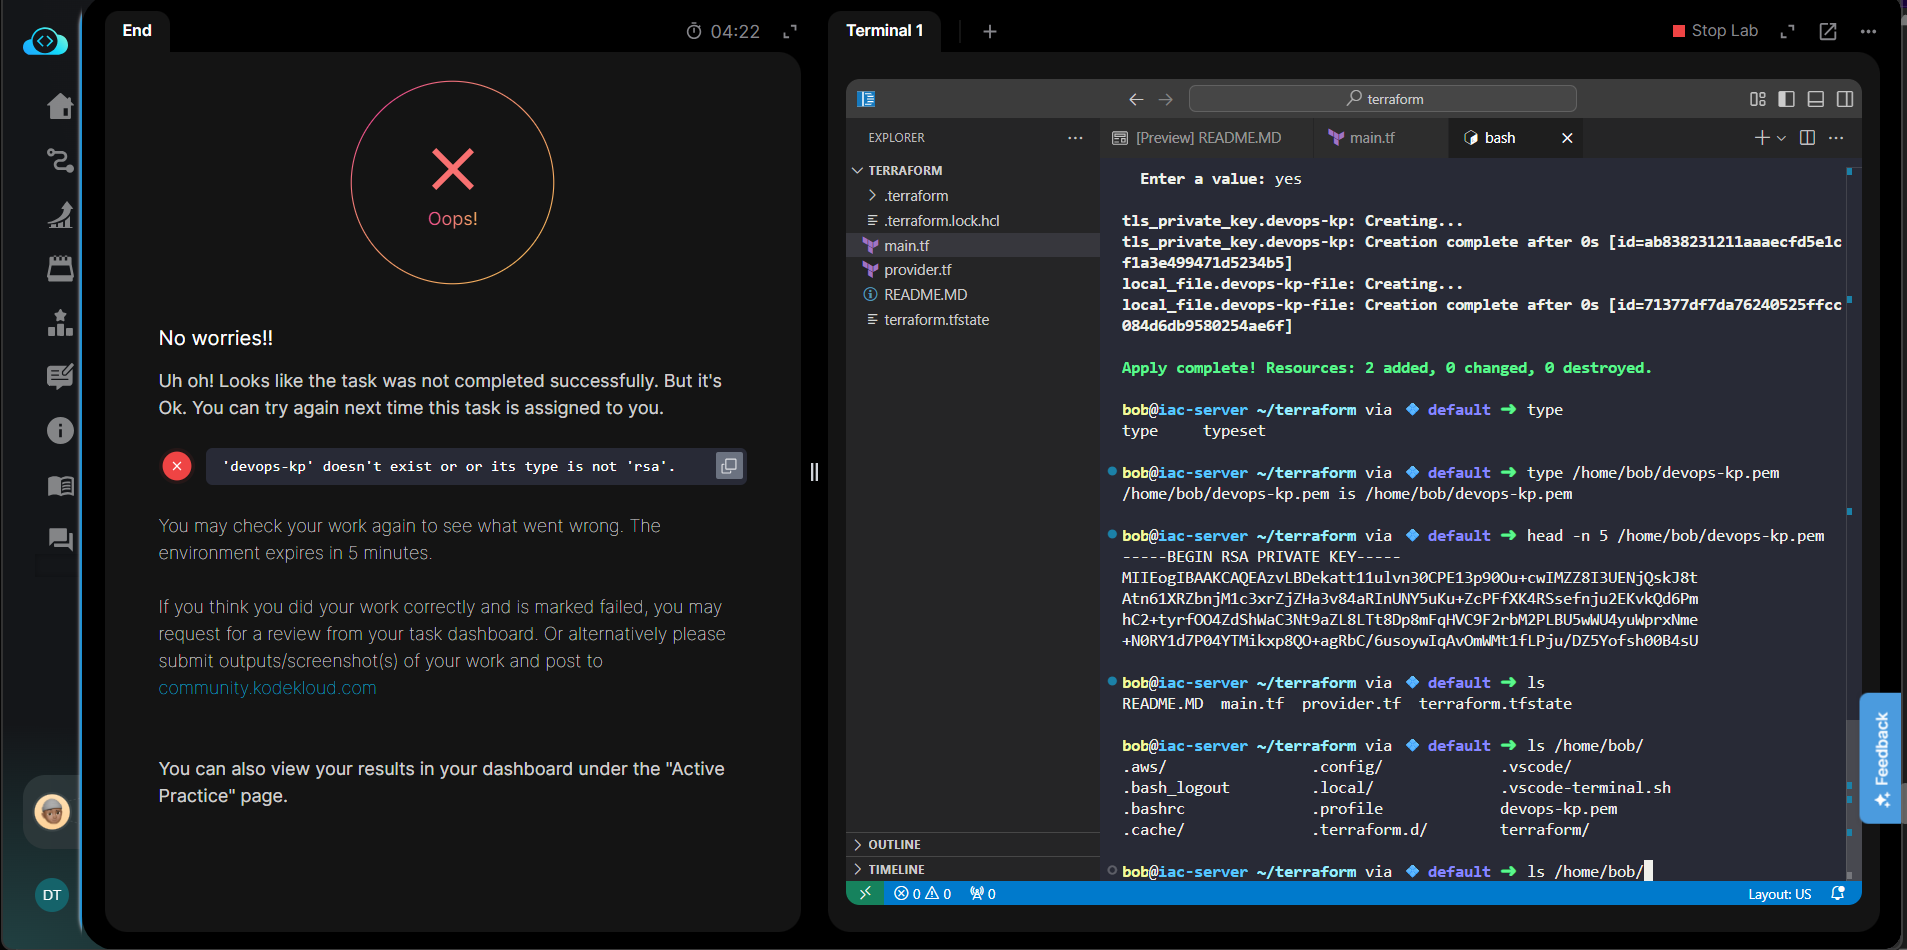Select the [Preview] README.MD tab
The width and height of the screenshot is (1907, 950).
click(x=1209, y=138)
